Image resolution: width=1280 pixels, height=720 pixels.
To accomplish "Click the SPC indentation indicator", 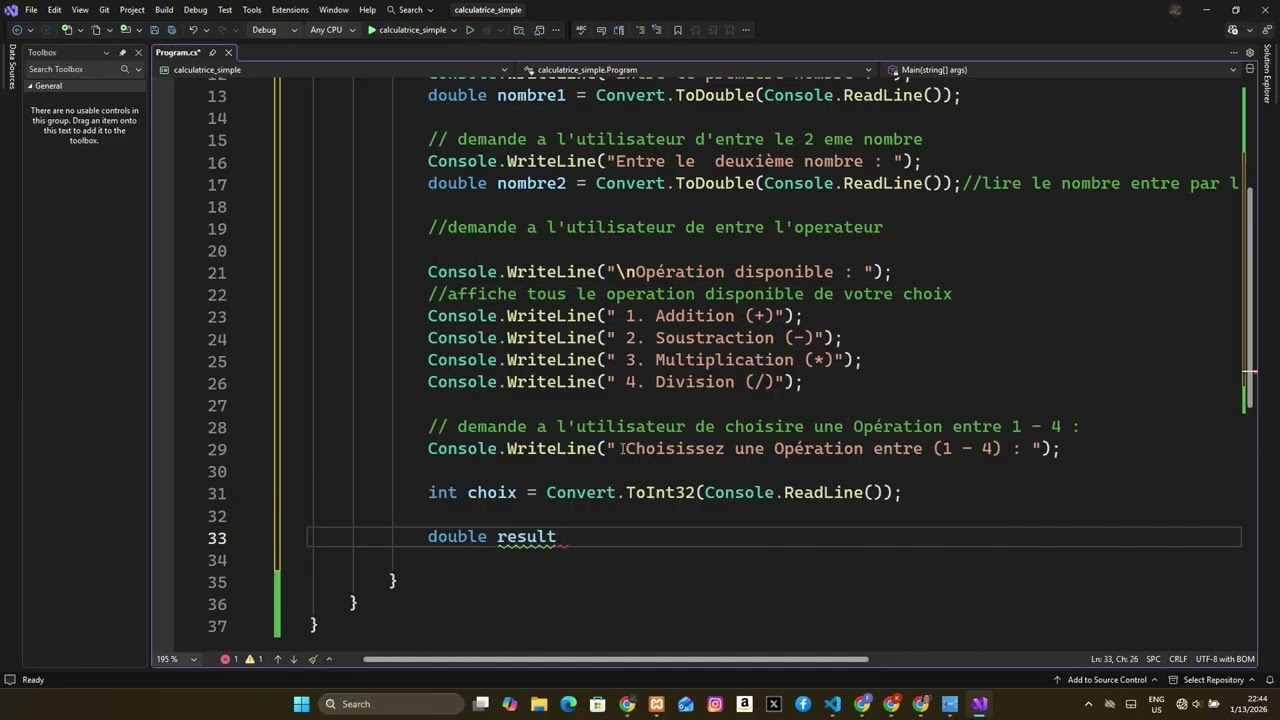I will (x=1153, y=659).
